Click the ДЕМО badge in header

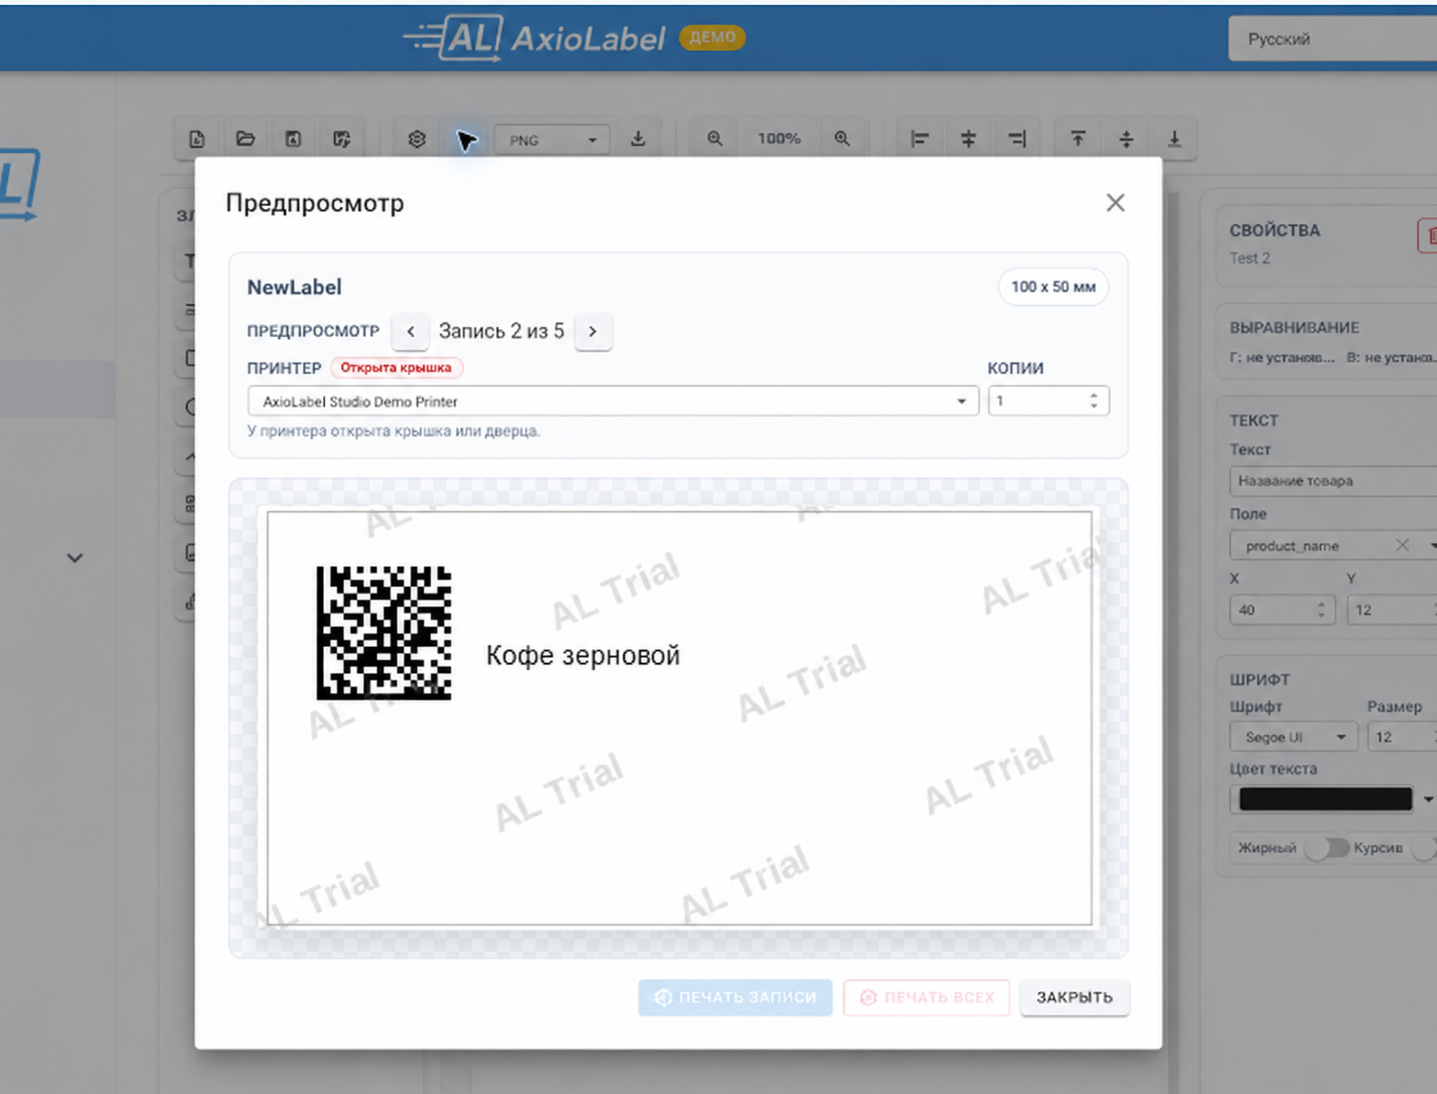pyautogui.click(x=712, y=37)
